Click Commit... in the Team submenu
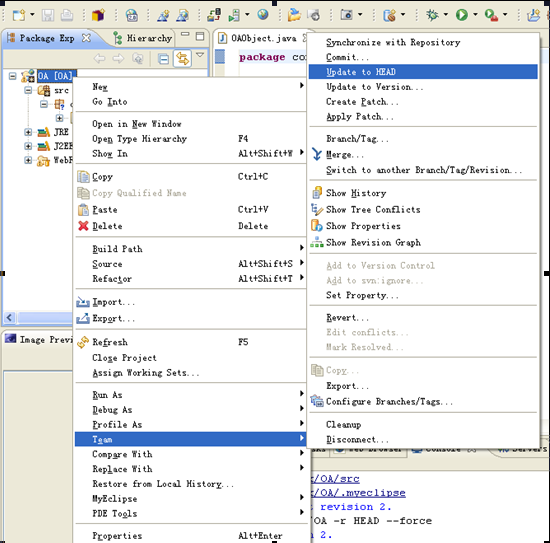The width and height of the screenshot is (550, 543). point(423,57)
